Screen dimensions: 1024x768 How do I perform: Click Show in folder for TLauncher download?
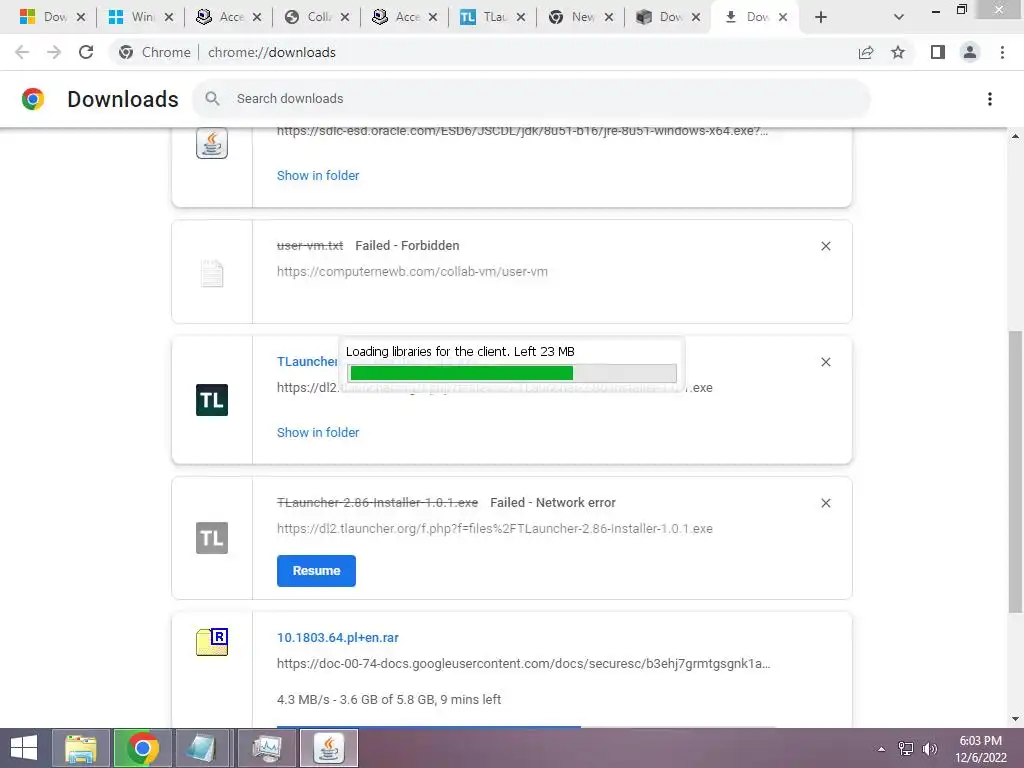pyautogui.click(x=318, y=432)
